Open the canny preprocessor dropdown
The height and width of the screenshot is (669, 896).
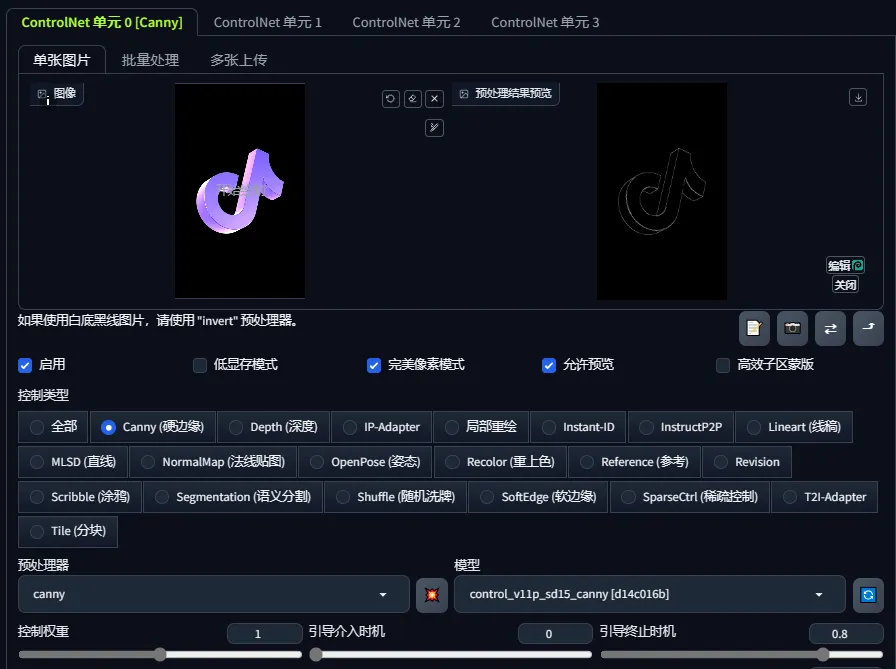click(x=213, y=594)
